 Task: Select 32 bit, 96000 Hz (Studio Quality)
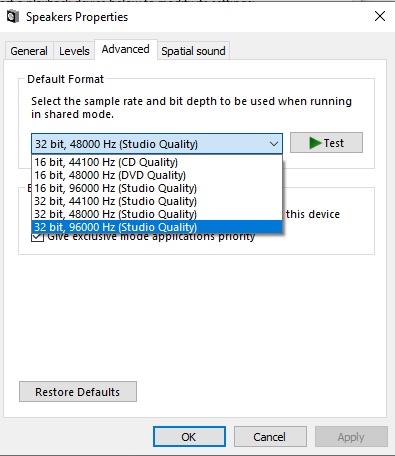[x=157, y=227]
